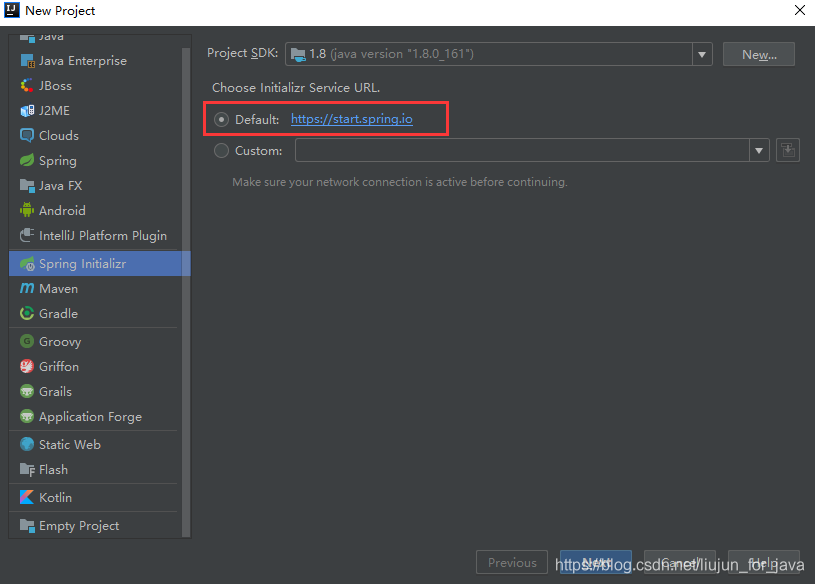Select the 'Flash' list entry text

54,469
